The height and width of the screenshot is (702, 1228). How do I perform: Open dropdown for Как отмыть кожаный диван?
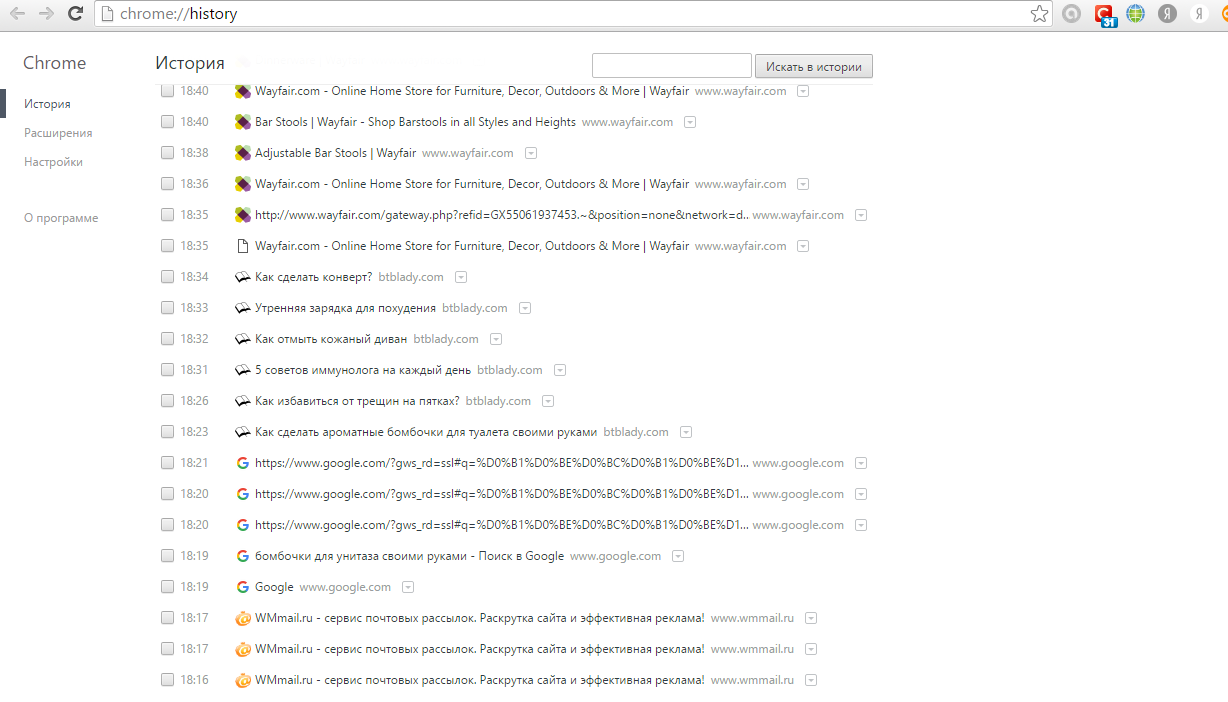pos(496,339)
